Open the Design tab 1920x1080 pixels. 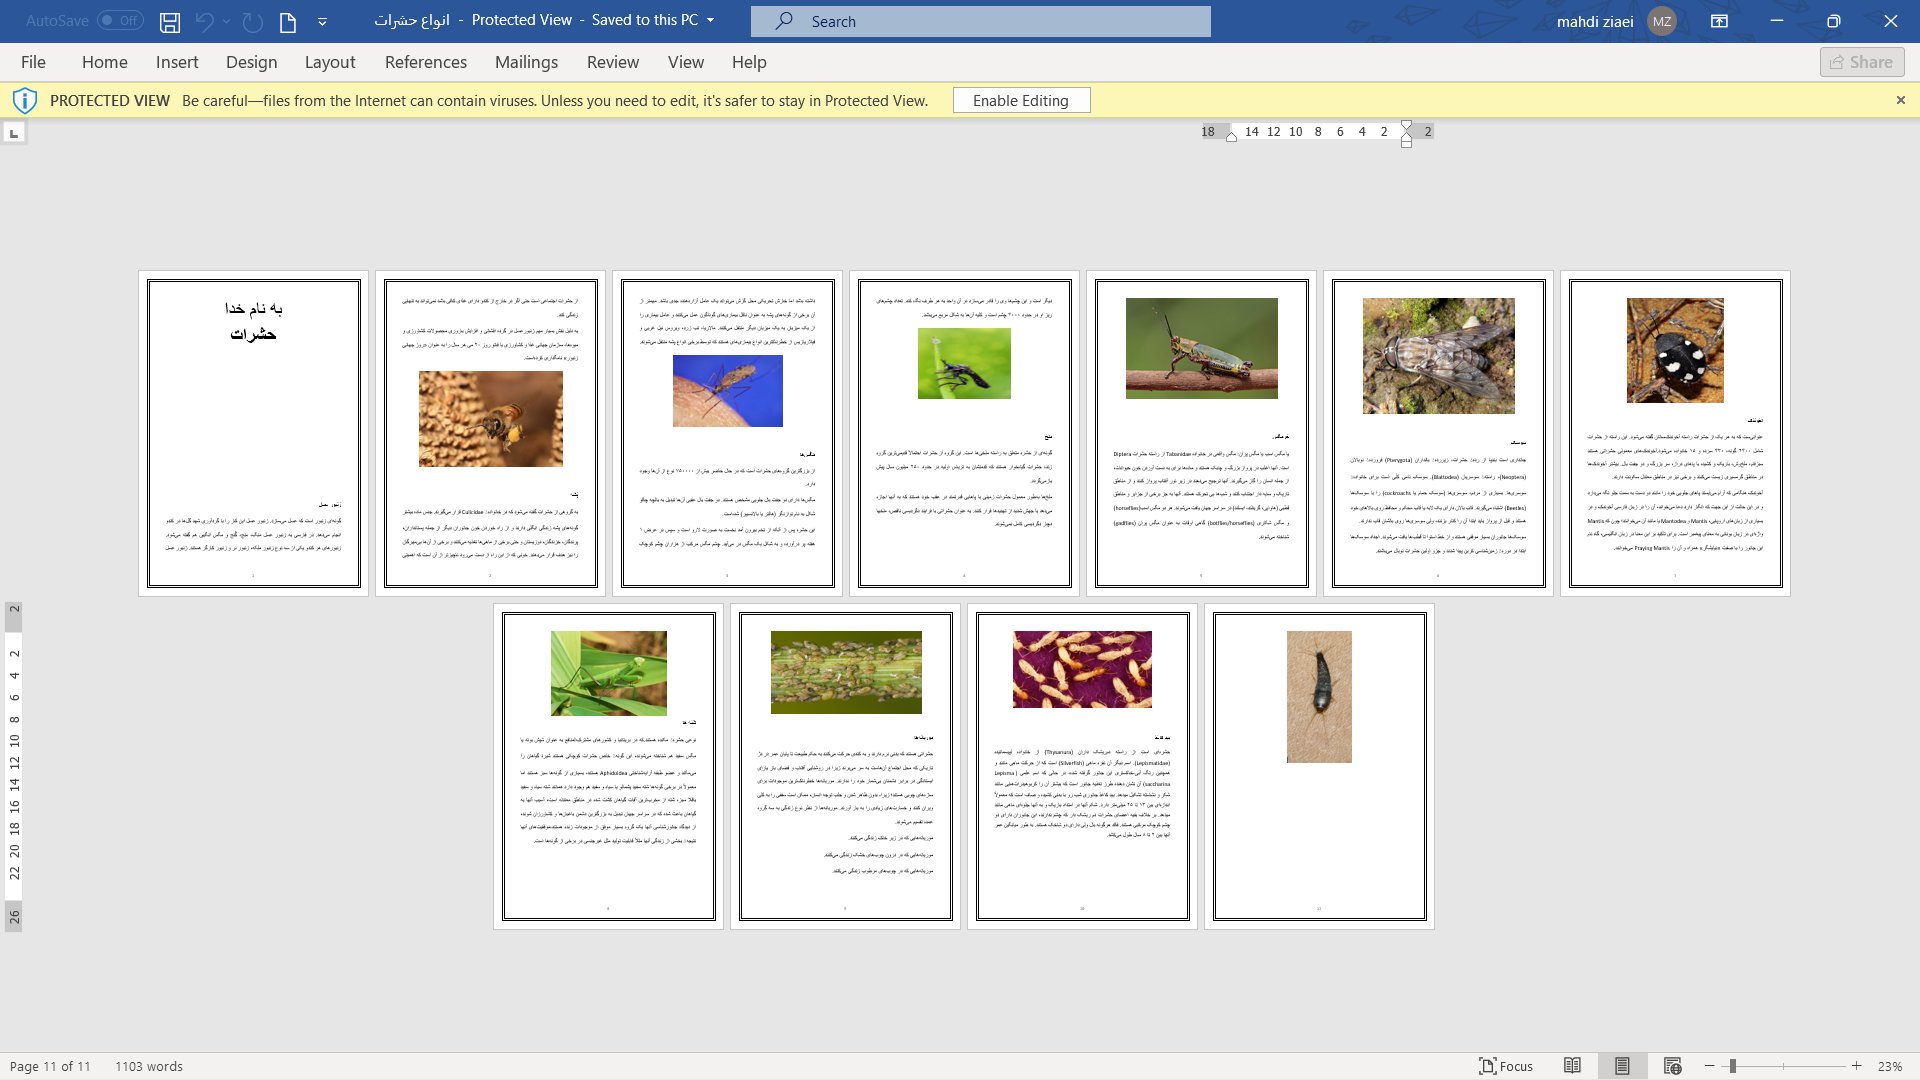[x=251, y=62]
